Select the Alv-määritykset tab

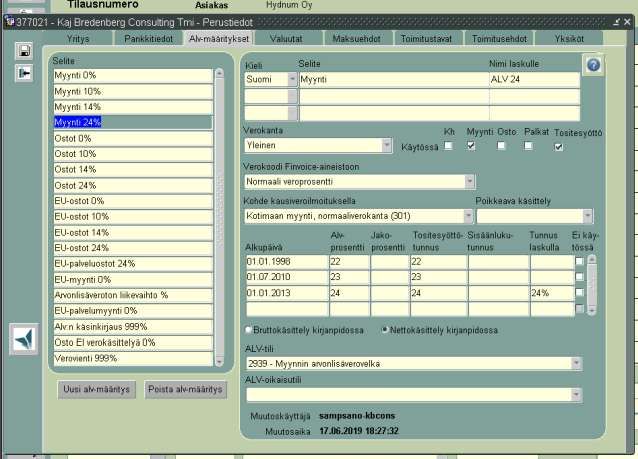[219, 39]
